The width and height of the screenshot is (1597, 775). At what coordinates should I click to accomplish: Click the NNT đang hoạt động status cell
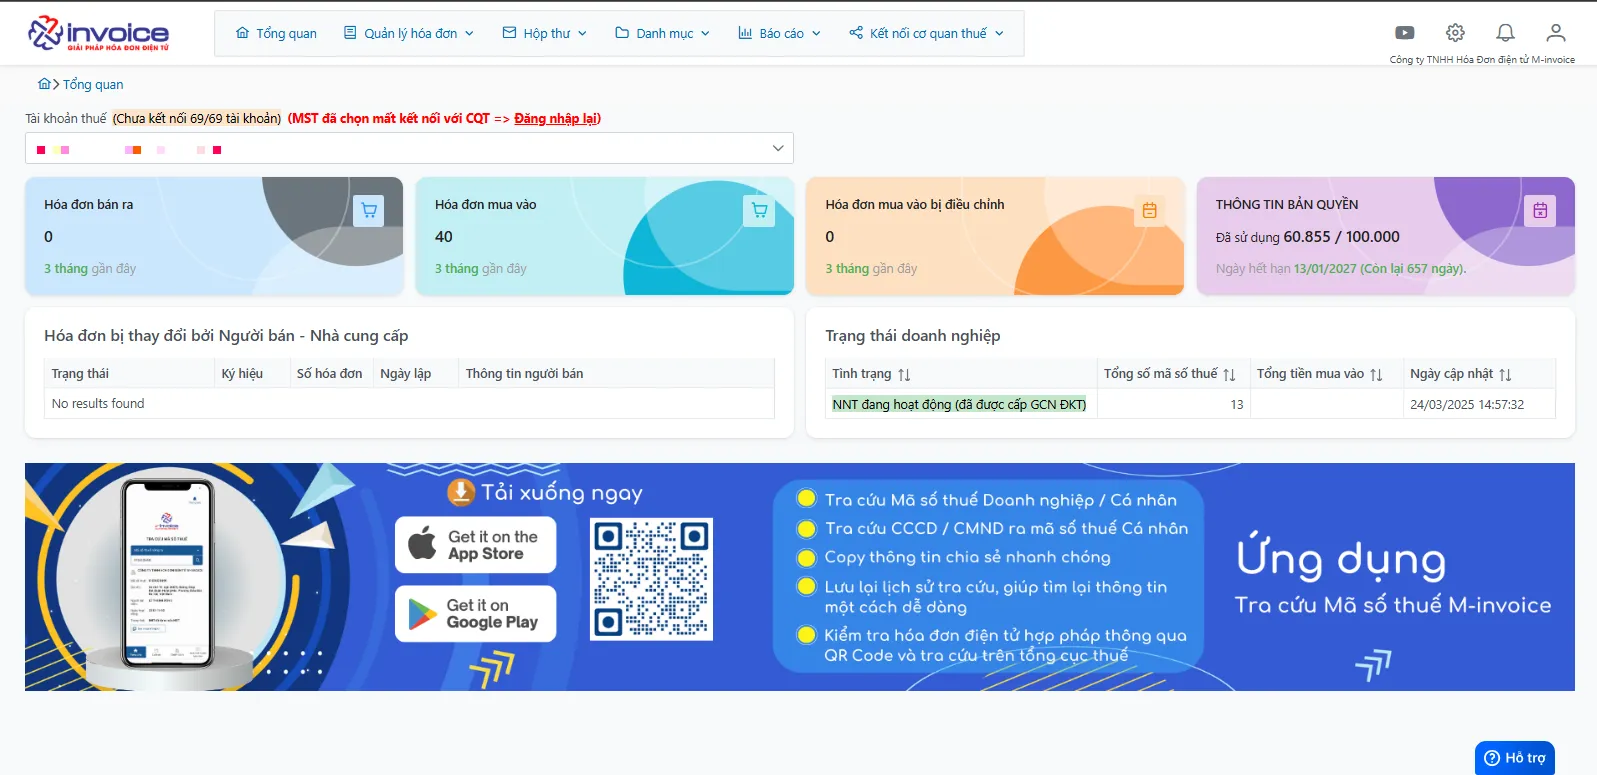pos(959,404)
